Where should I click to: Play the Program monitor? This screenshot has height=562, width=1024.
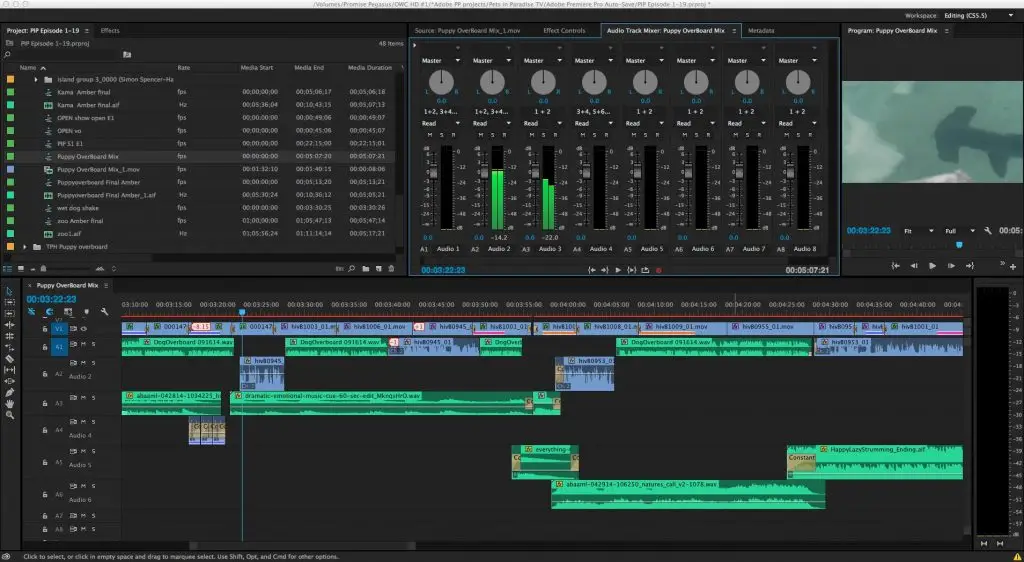(932, 266)
